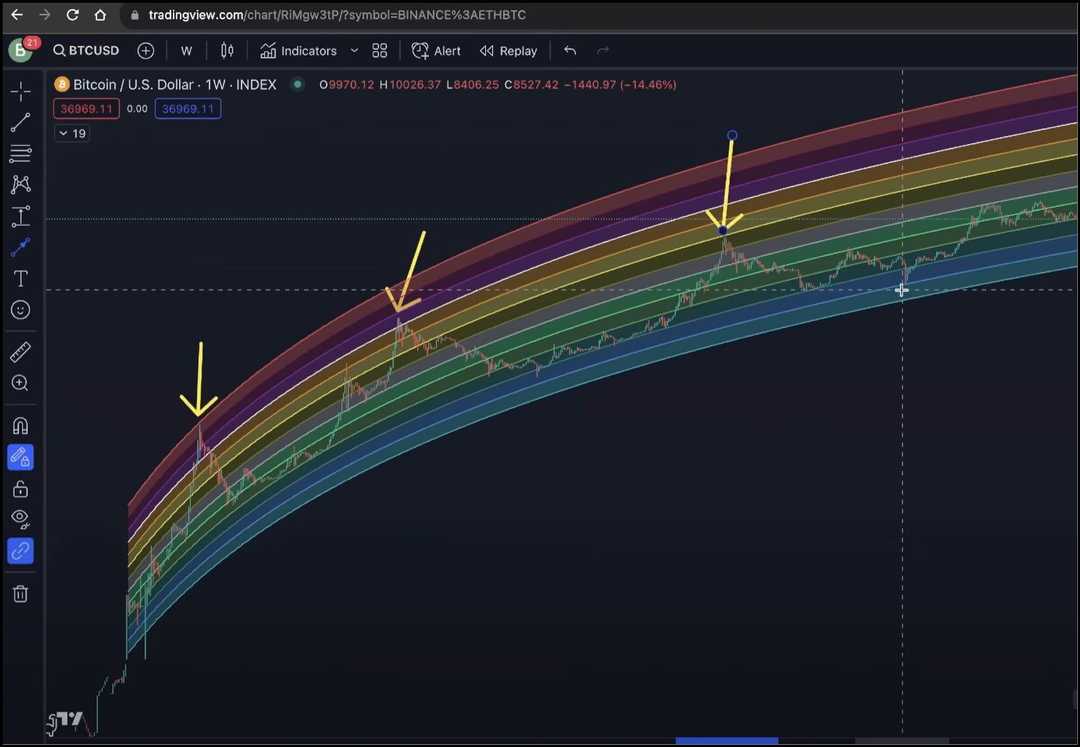Create a new Alert
The height and width of the screenshot is (747, 1080).
point(436,50)
